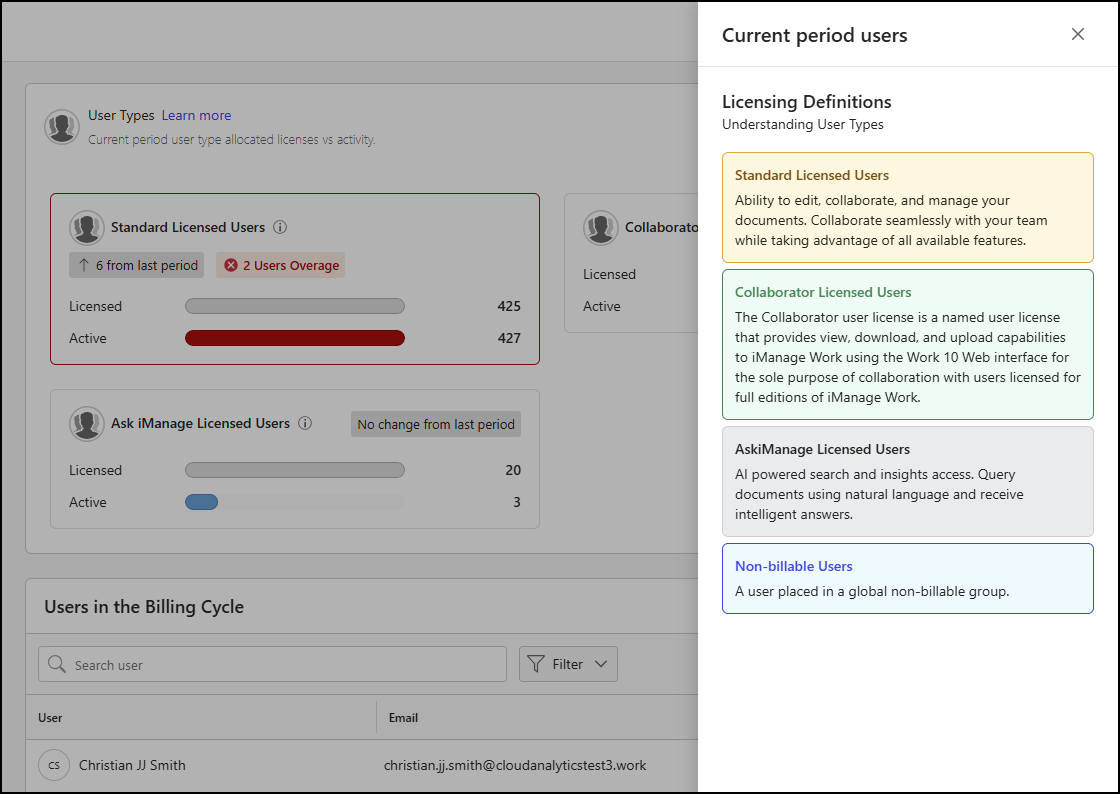Select the Standard Licensed Users definition card

tap(907, 208)
